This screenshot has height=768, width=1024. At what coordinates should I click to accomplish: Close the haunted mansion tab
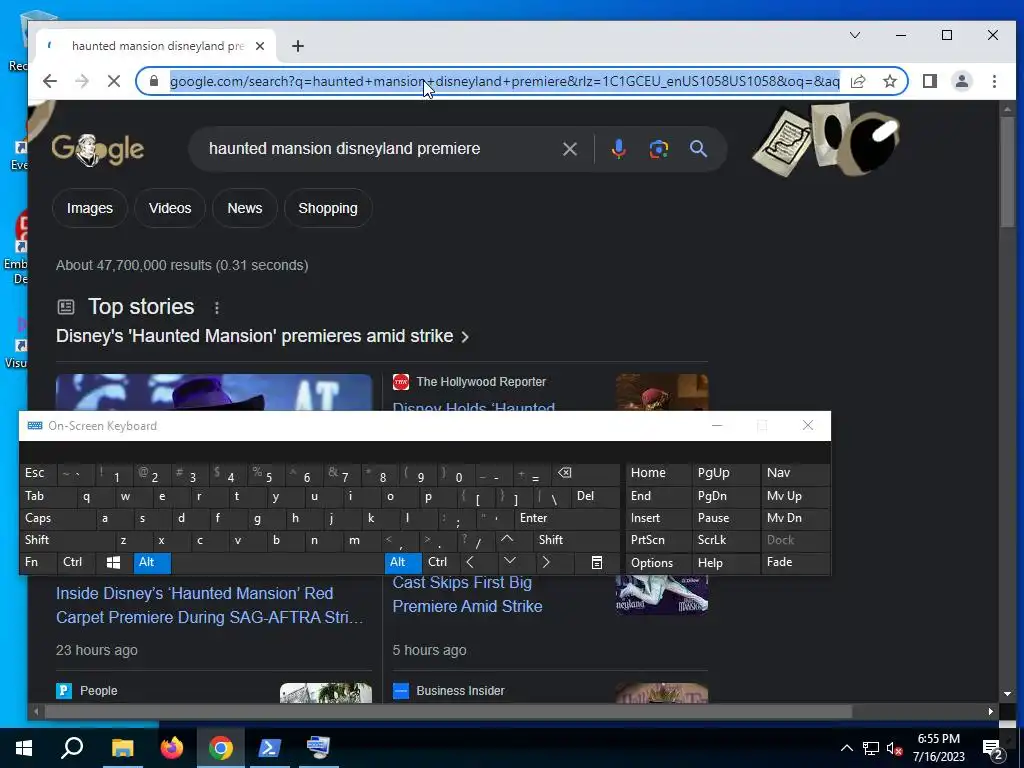coord(260,46)
